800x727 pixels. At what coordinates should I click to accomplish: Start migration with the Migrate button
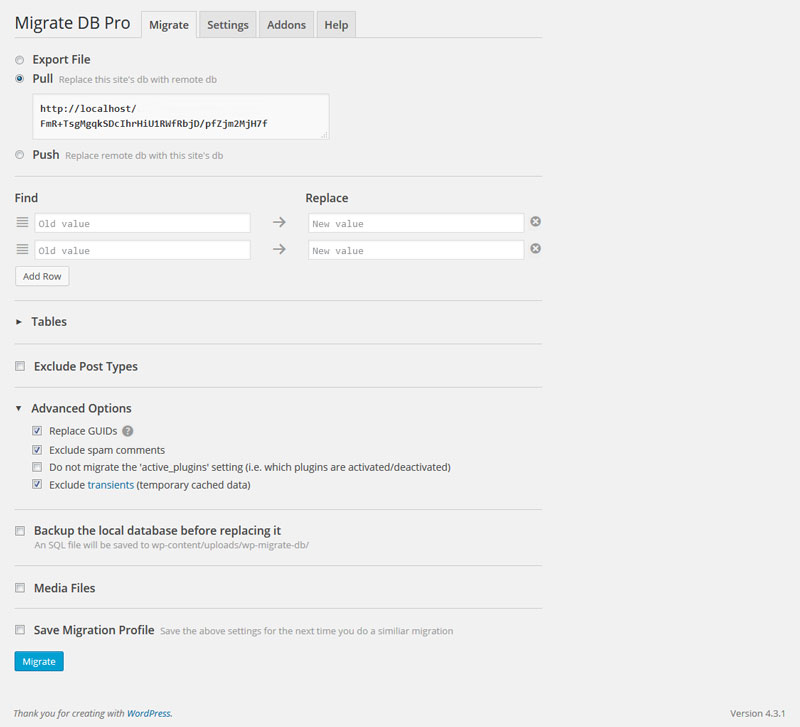pyautogui.click(x=39, y=661)
